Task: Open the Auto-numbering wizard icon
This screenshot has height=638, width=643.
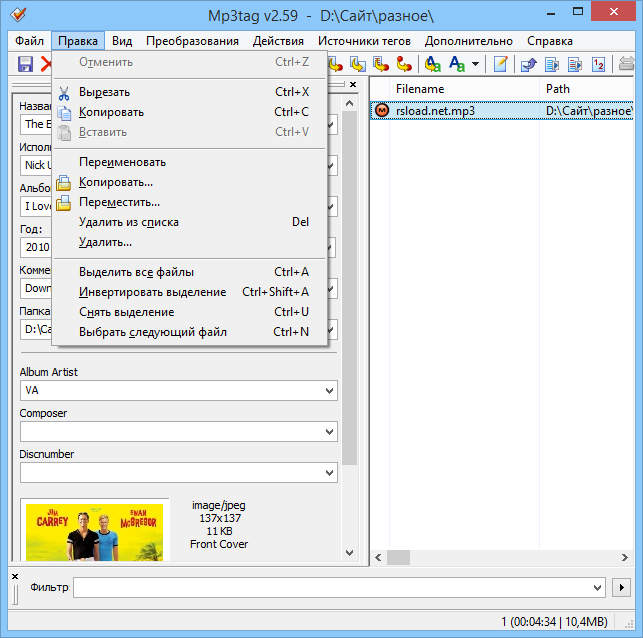Action: pyautogui.click(x=598, y=64)
